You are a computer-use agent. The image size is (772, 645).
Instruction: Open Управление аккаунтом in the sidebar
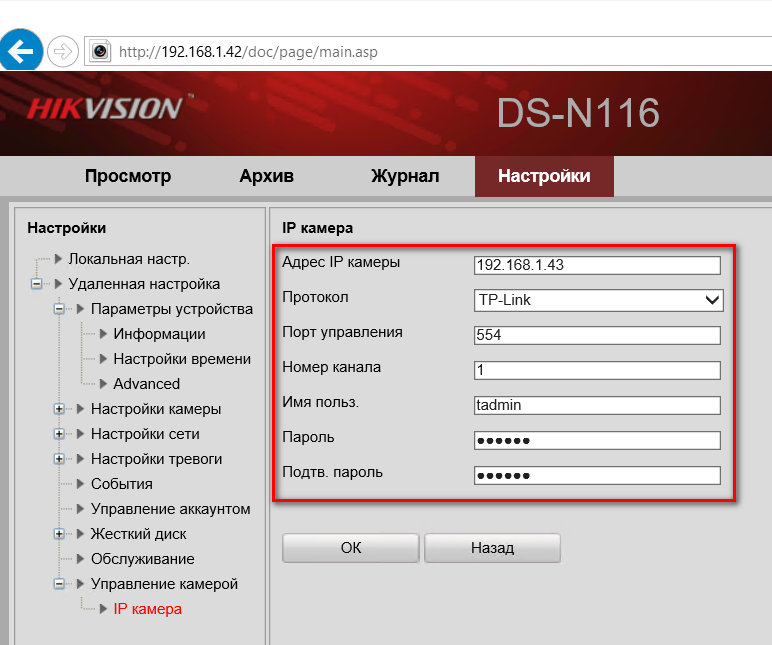[170, 509]
